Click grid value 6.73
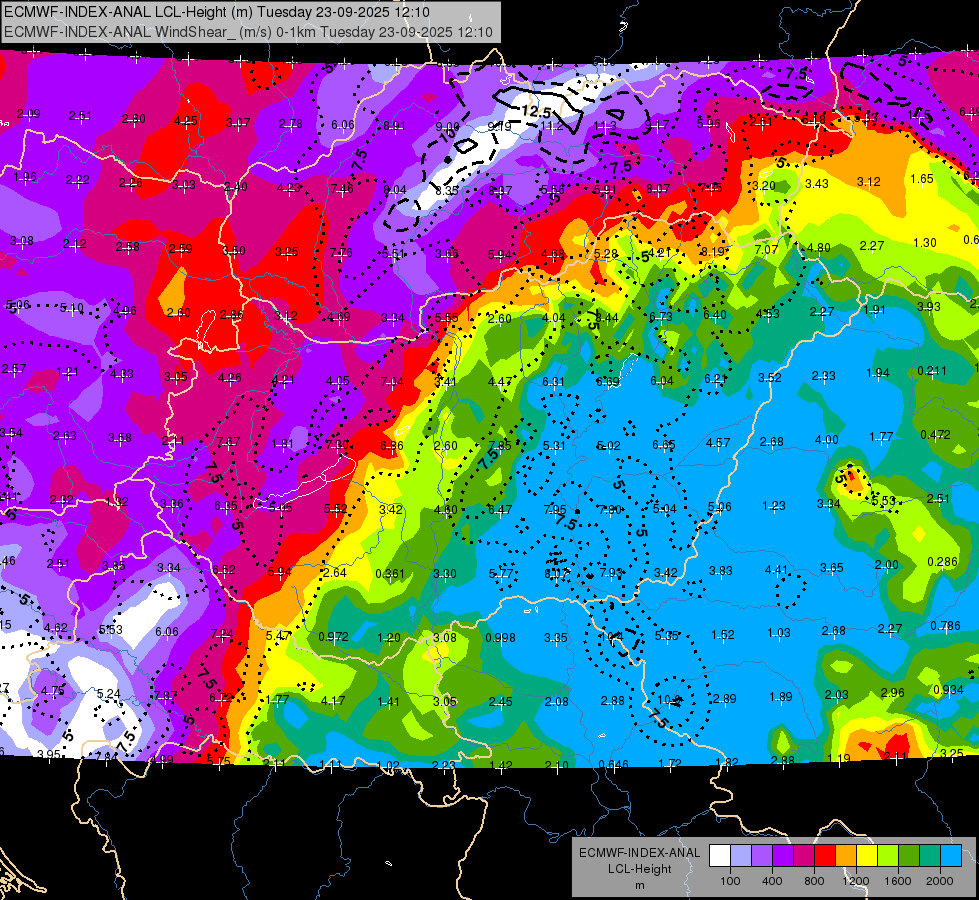Screen dimensions: 979x900 point(661,317)
